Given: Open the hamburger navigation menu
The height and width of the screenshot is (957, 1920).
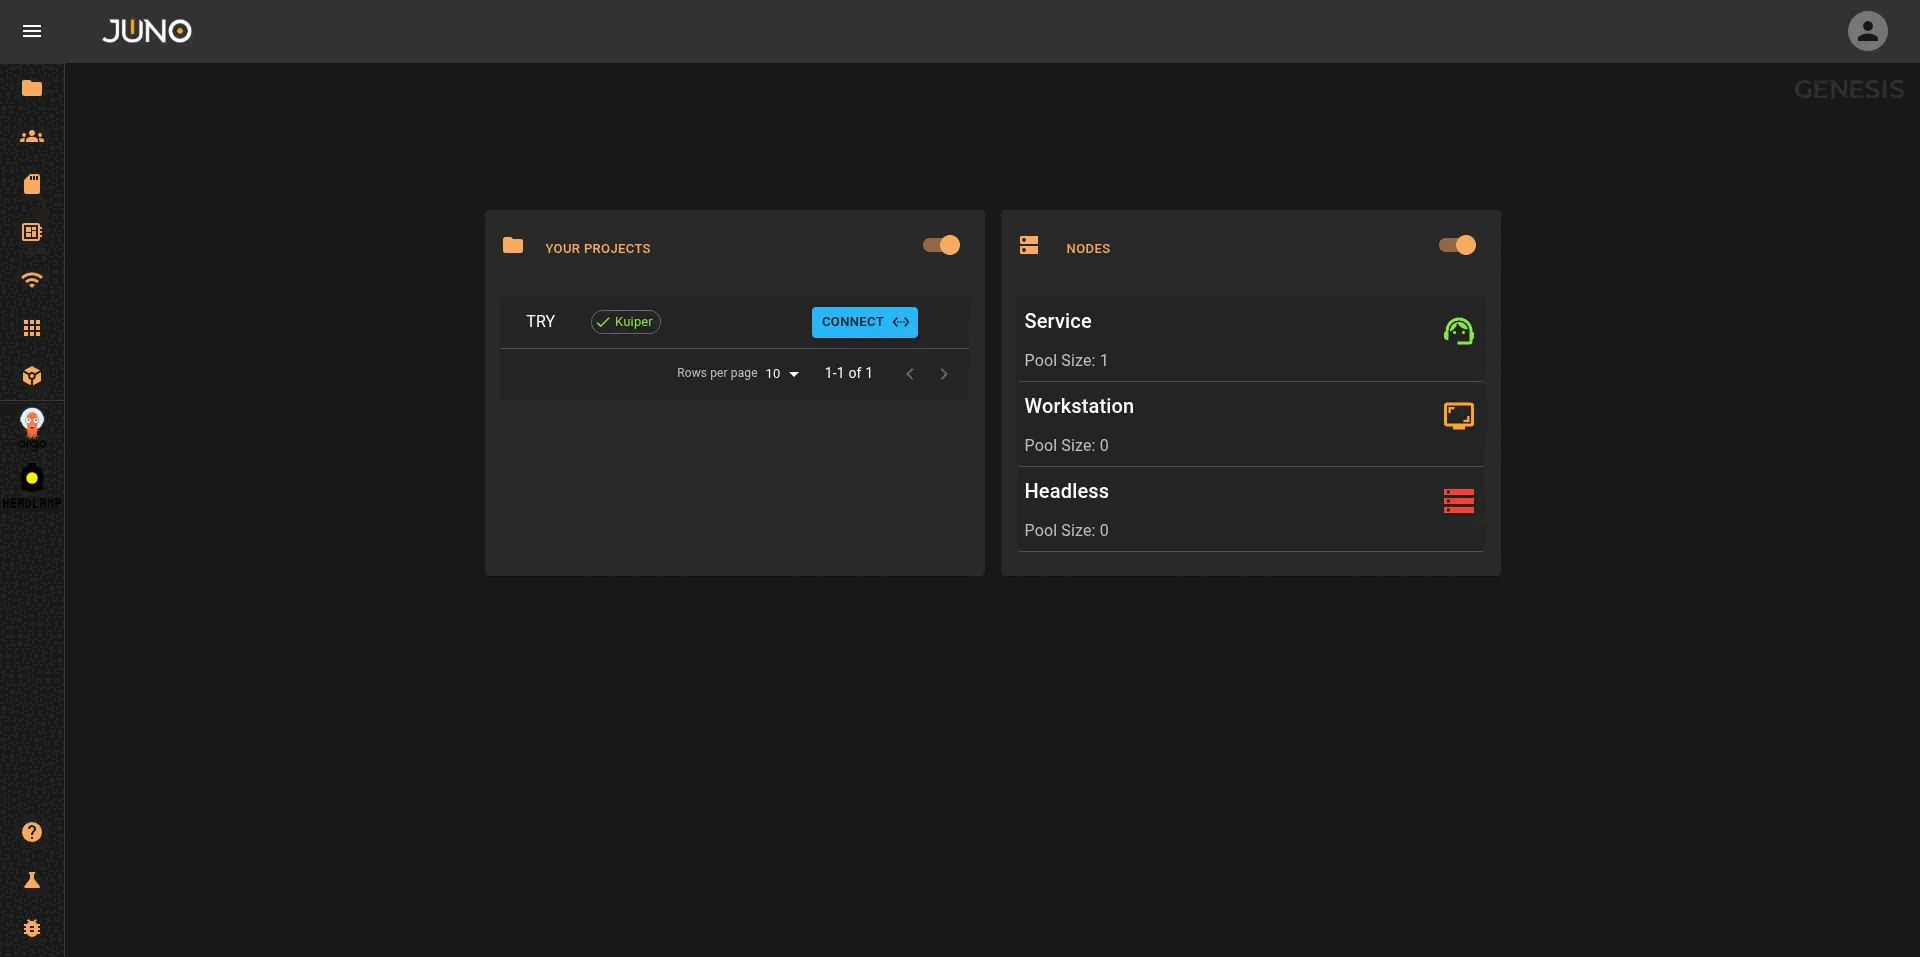Looking at the screenshot, I should click(x=32, y=31).
